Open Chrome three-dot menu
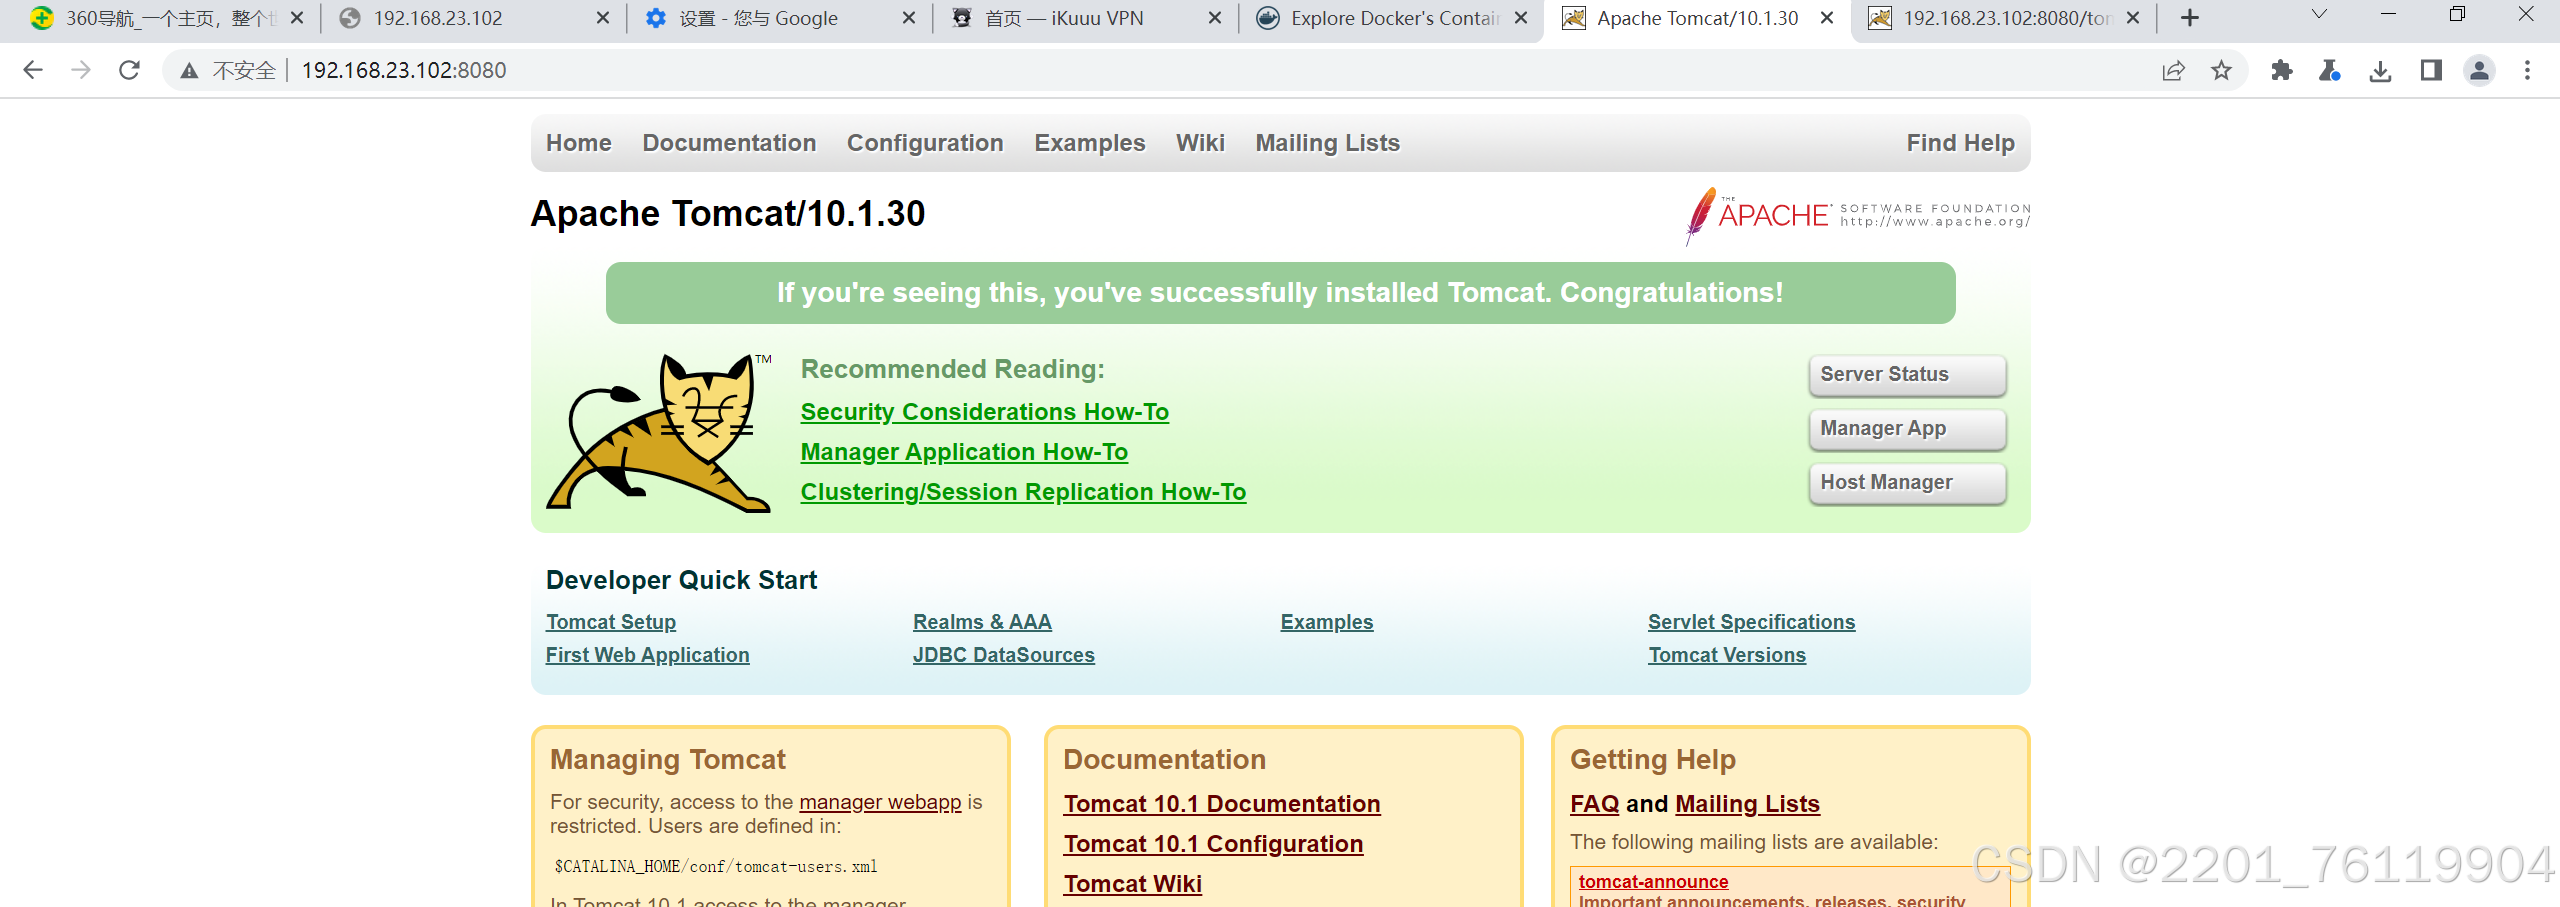Viewport: 2560px width, 907px height. (2527, 70)
